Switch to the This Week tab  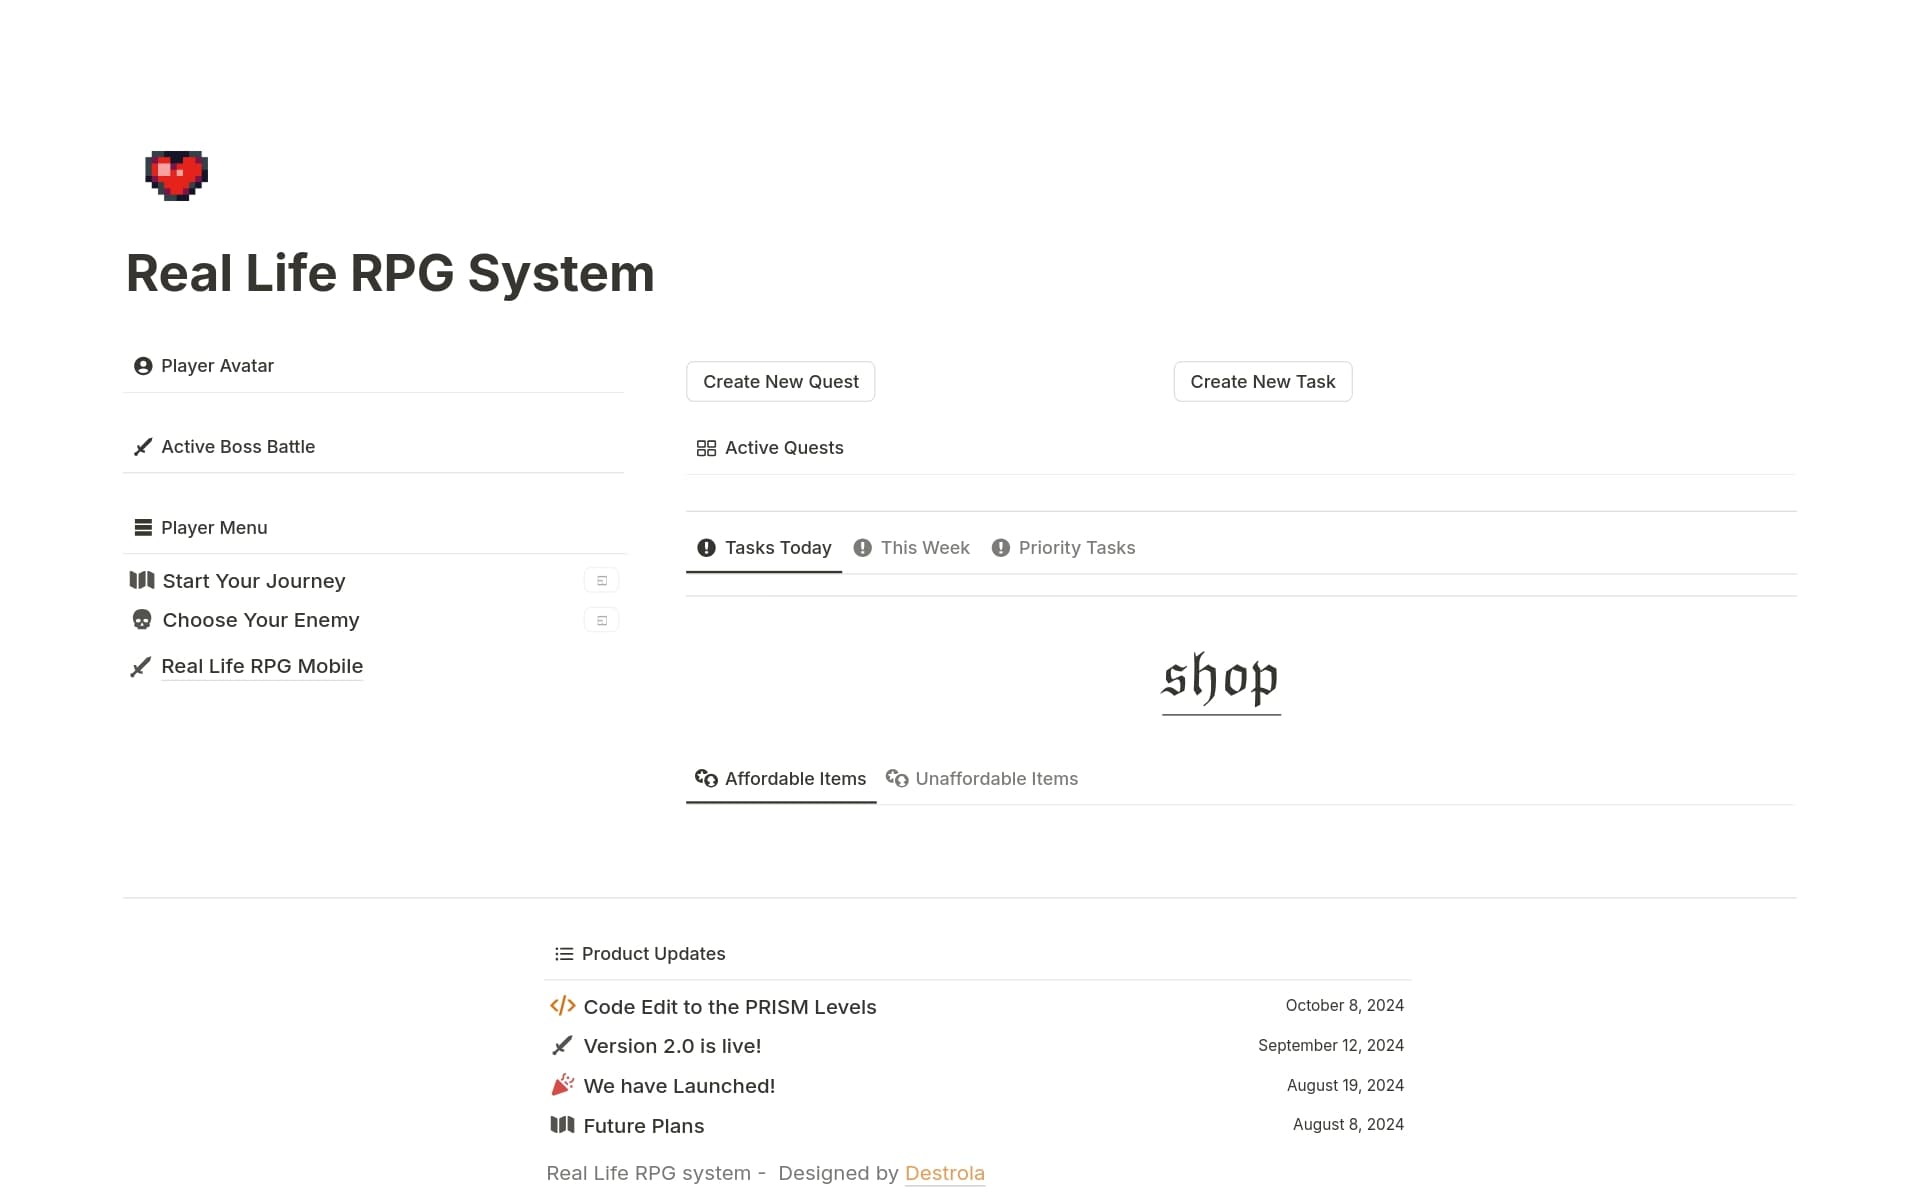925,547
